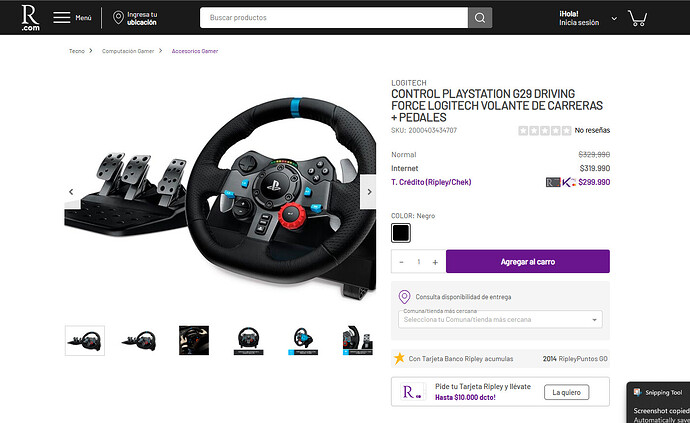Decrease quantity with minus button
Viewport: 690px width, 423px height.
tap(401, 262)
